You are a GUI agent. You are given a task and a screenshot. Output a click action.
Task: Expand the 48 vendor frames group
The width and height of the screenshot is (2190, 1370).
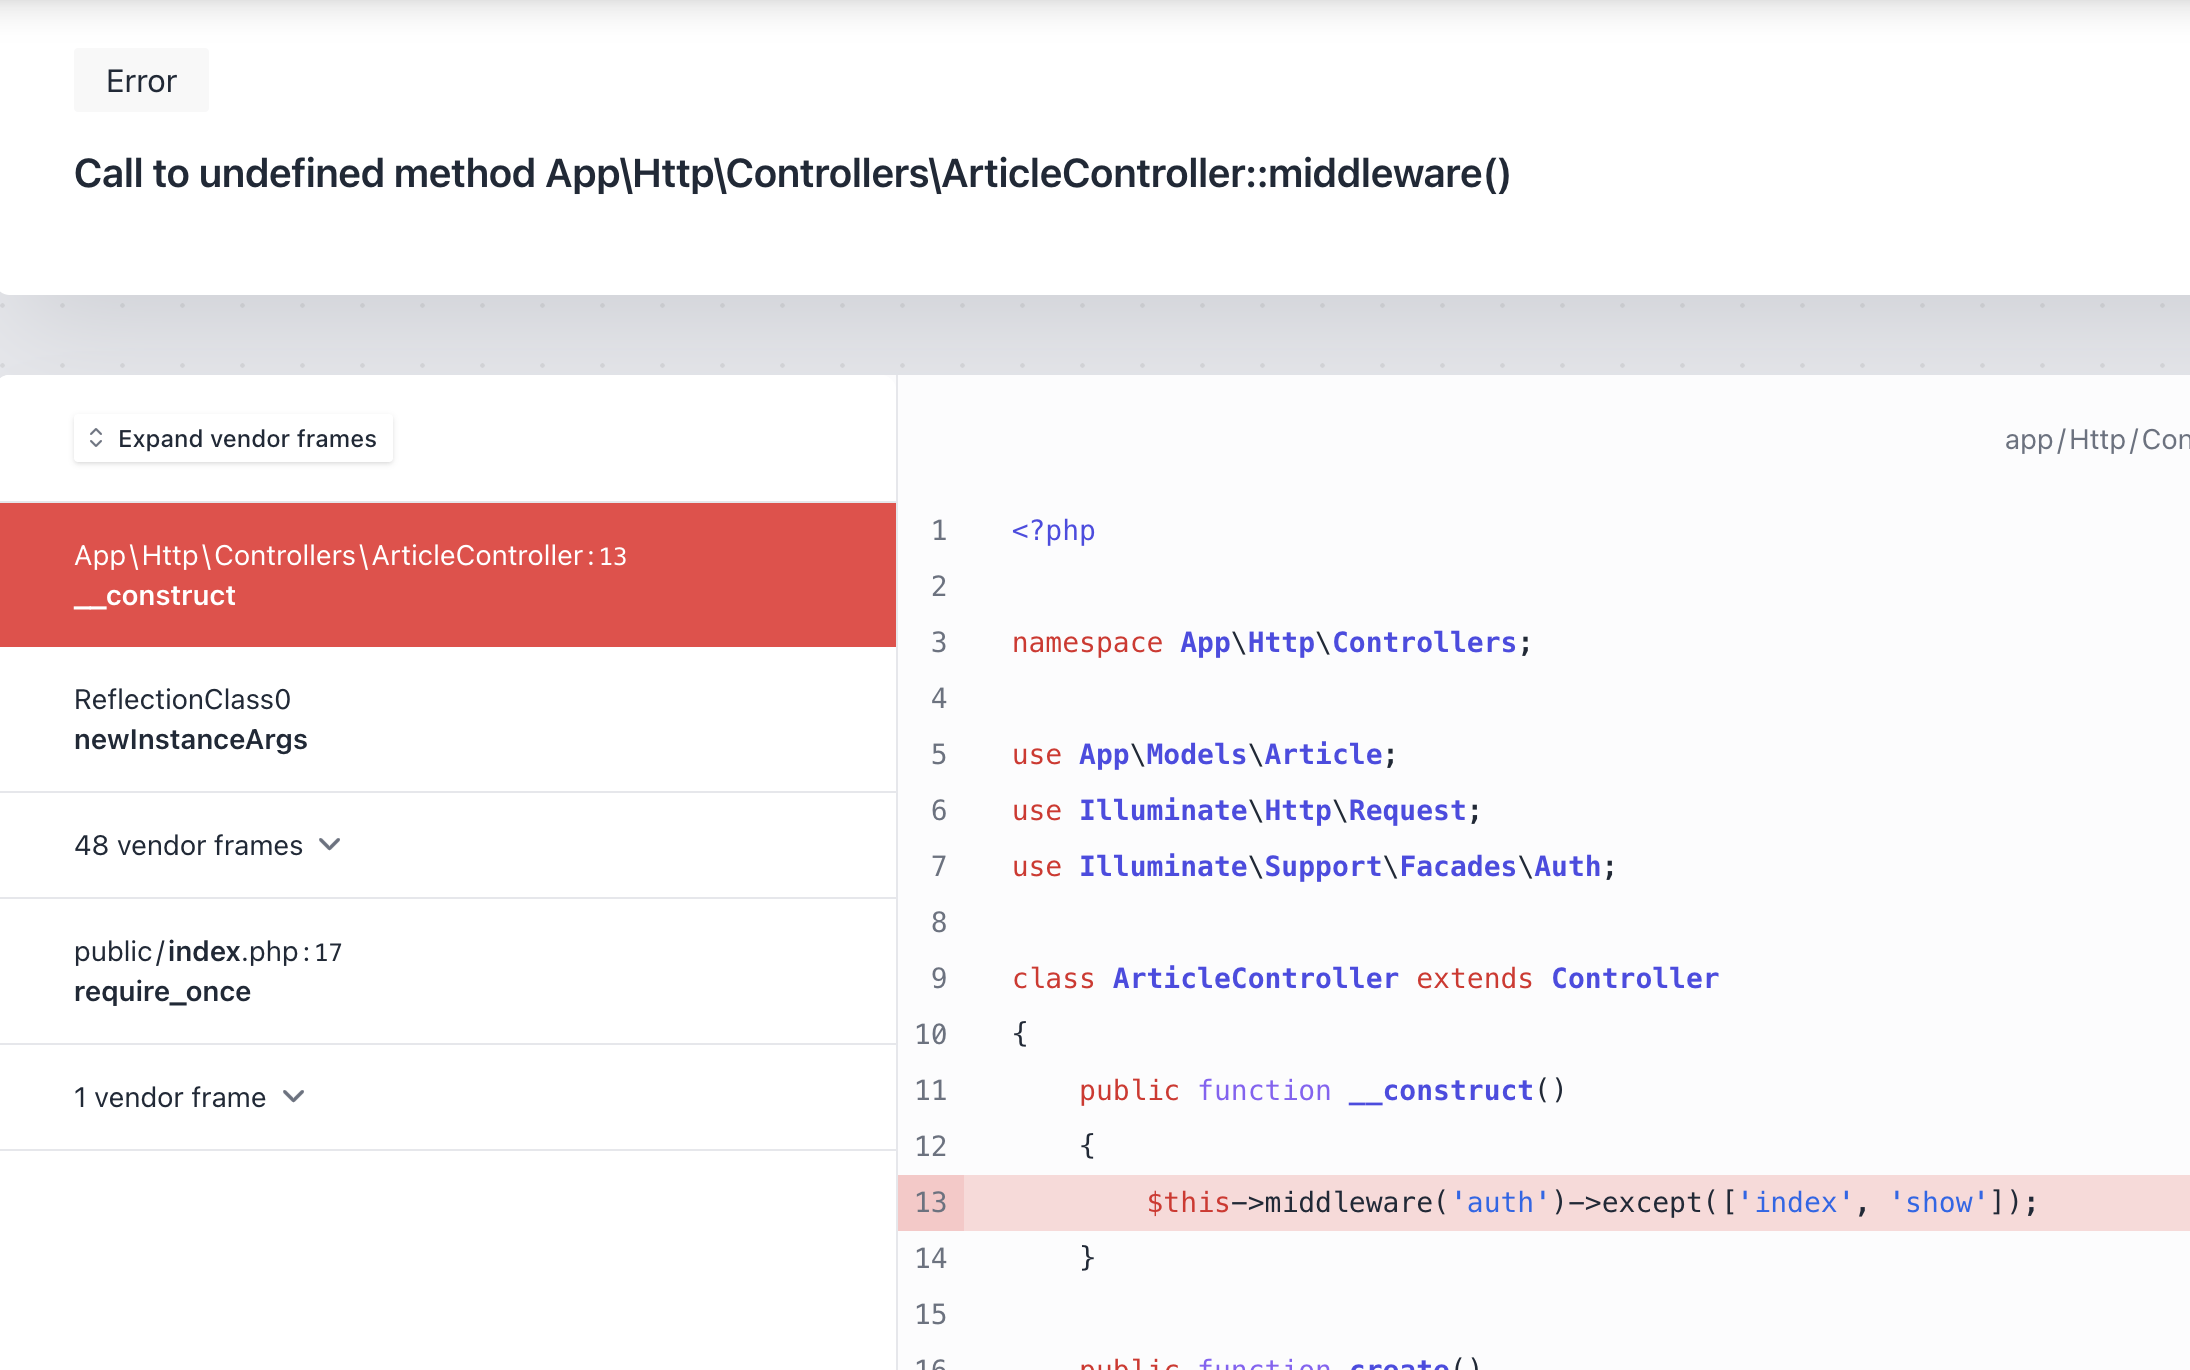pos(190,845)
